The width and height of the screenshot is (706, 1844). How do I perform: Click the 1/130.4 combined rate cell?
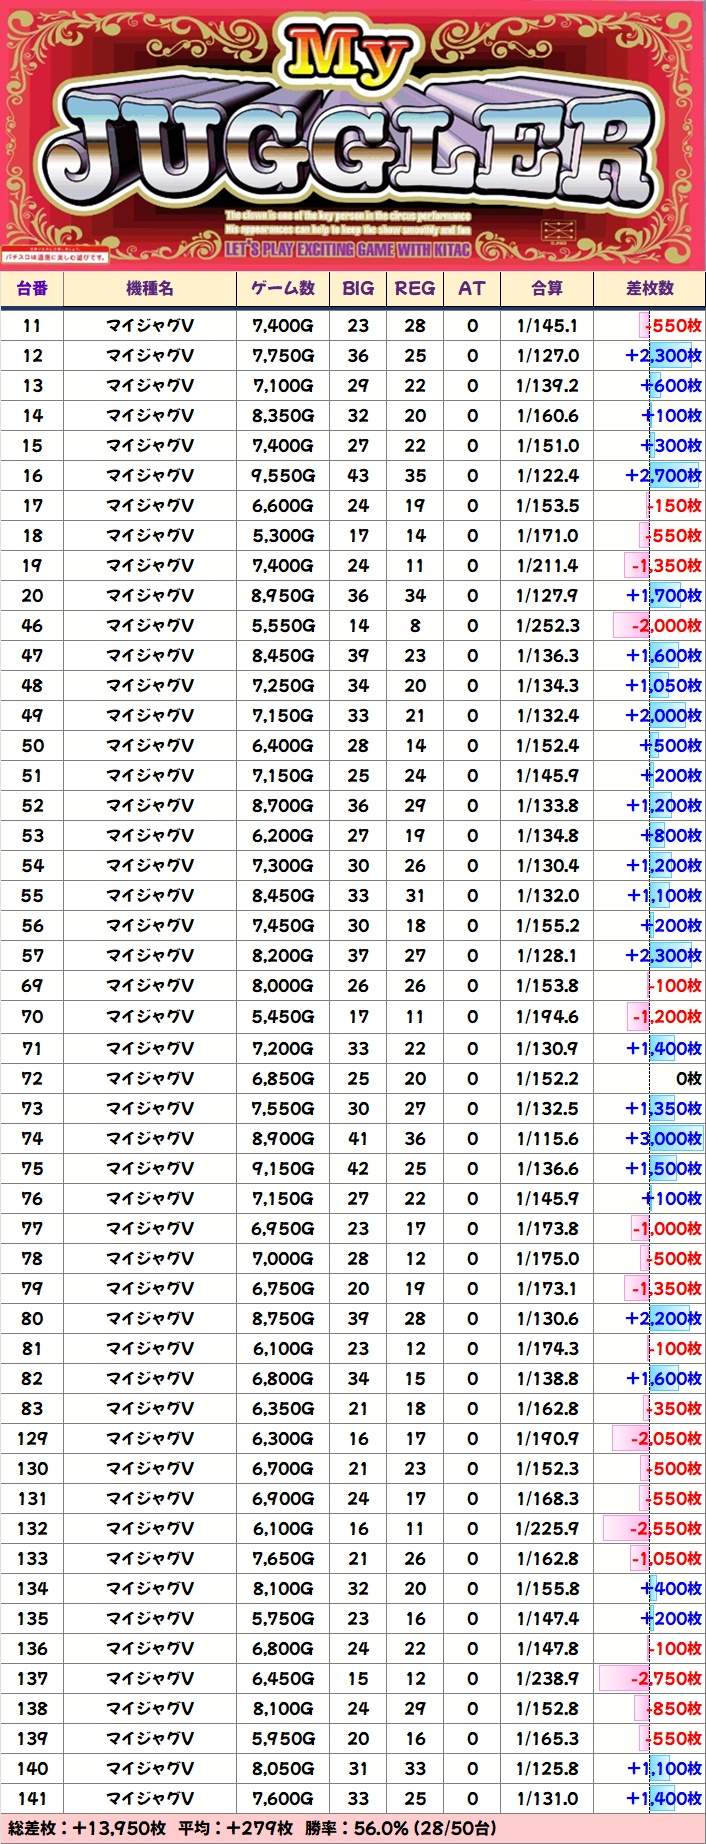click(x=547, y=865)
